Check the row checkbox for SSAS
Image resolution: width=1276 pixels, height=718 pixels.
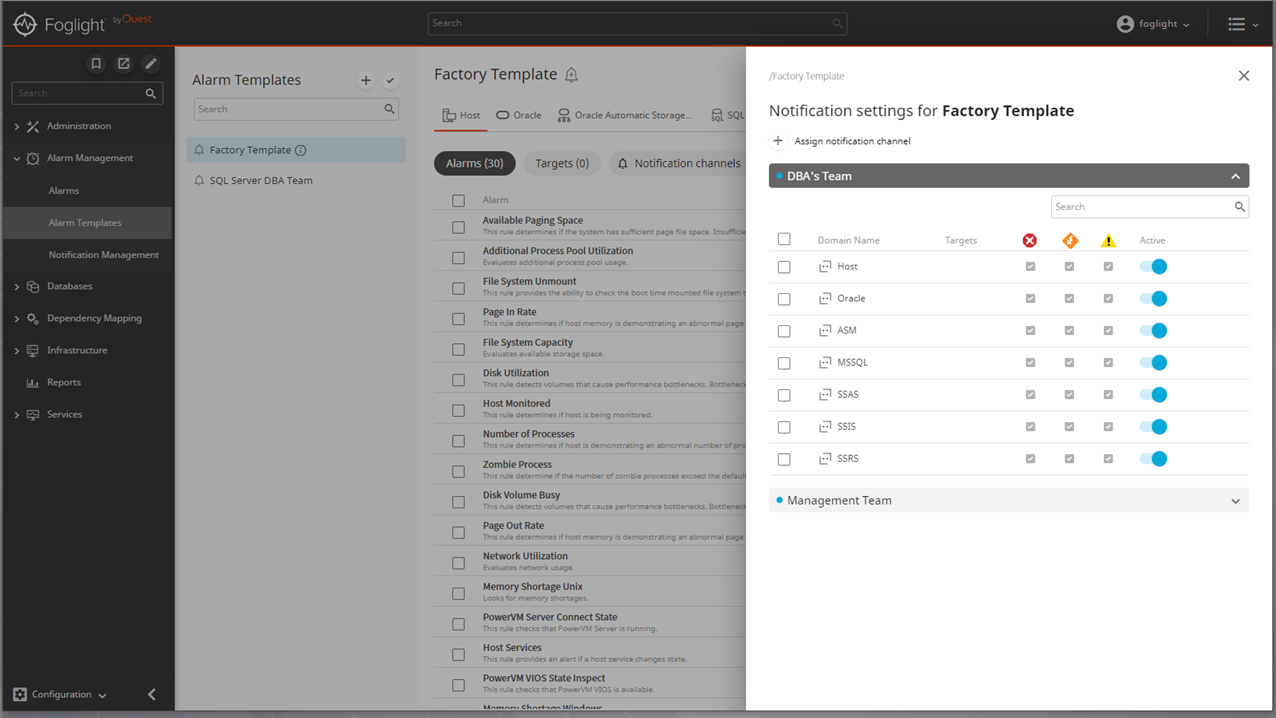(x=784, y=395)
